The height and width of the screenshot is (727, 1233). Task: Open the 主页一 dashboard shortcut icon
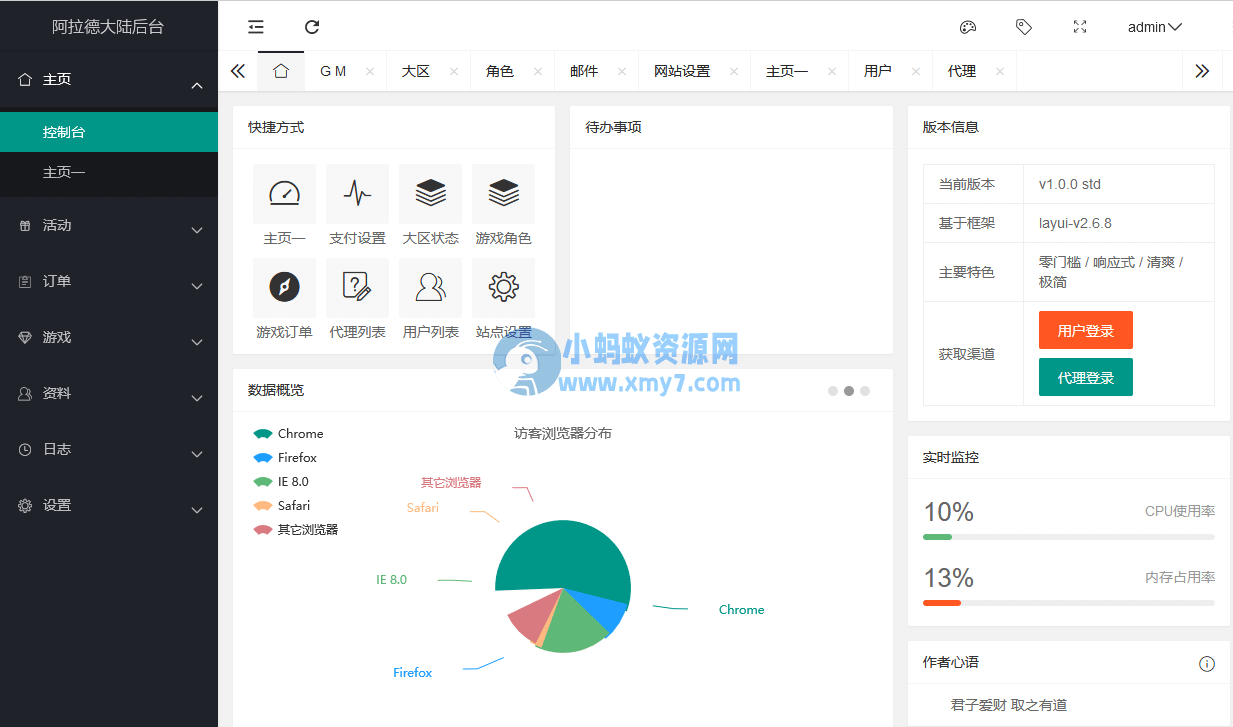pos(284,194)
